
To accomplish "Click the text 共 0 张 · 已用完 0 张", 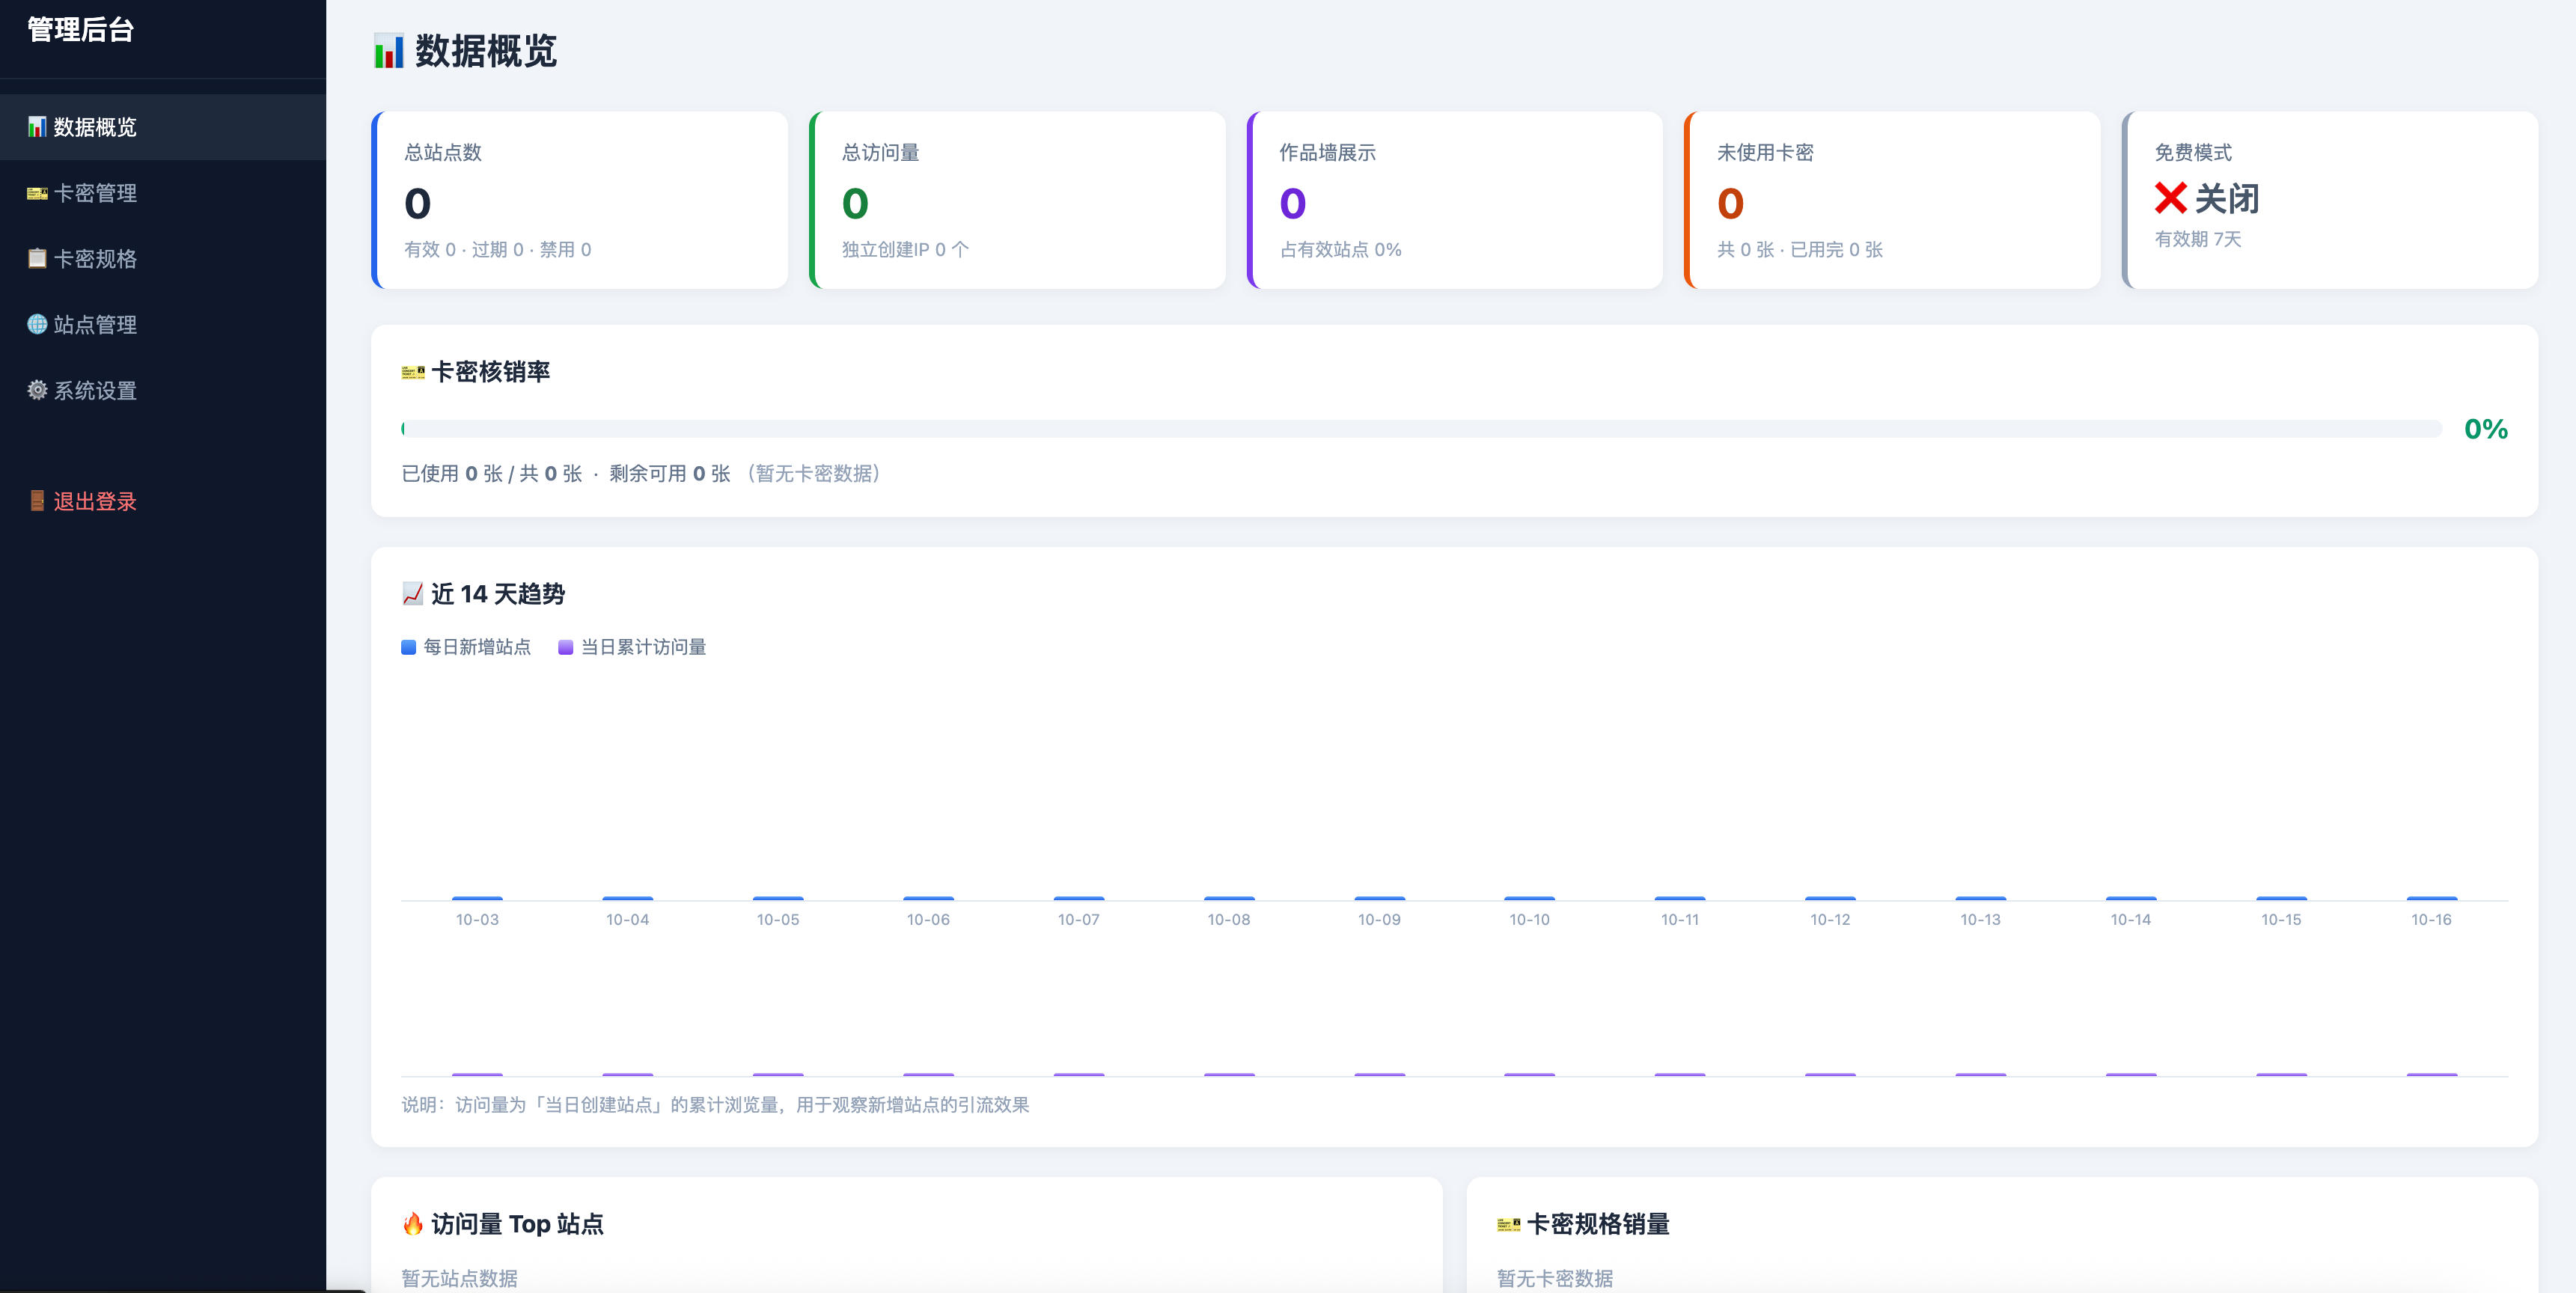I will pyautogui.click(x=1800, y=250).
